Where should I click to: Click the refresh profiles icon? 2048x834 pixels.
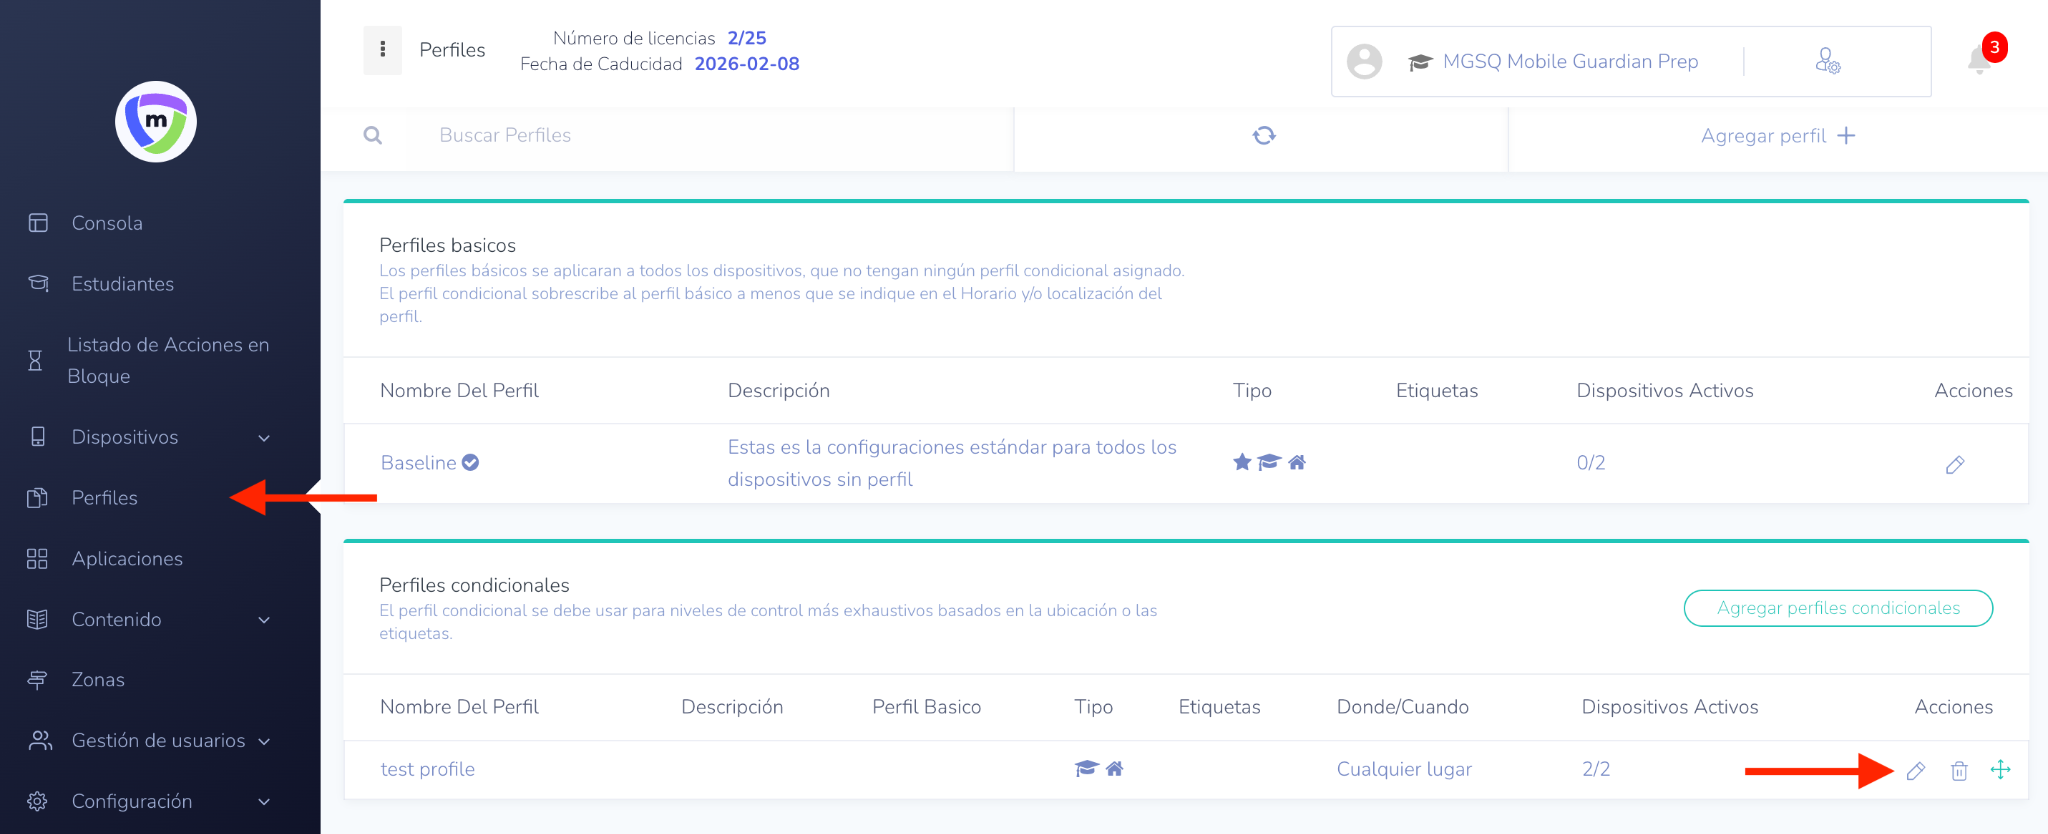[x=1264, y=135]
